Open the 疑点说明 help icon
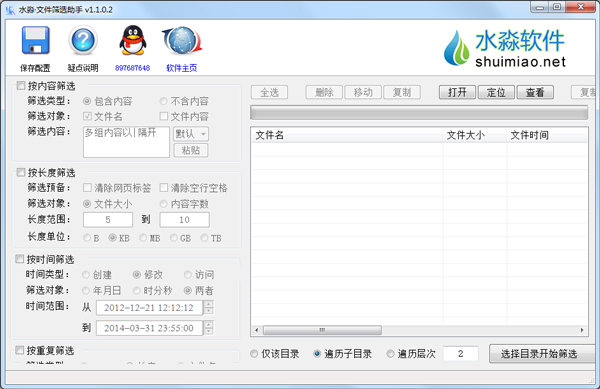Screen dimensions: 600x389 coord(83,40)
